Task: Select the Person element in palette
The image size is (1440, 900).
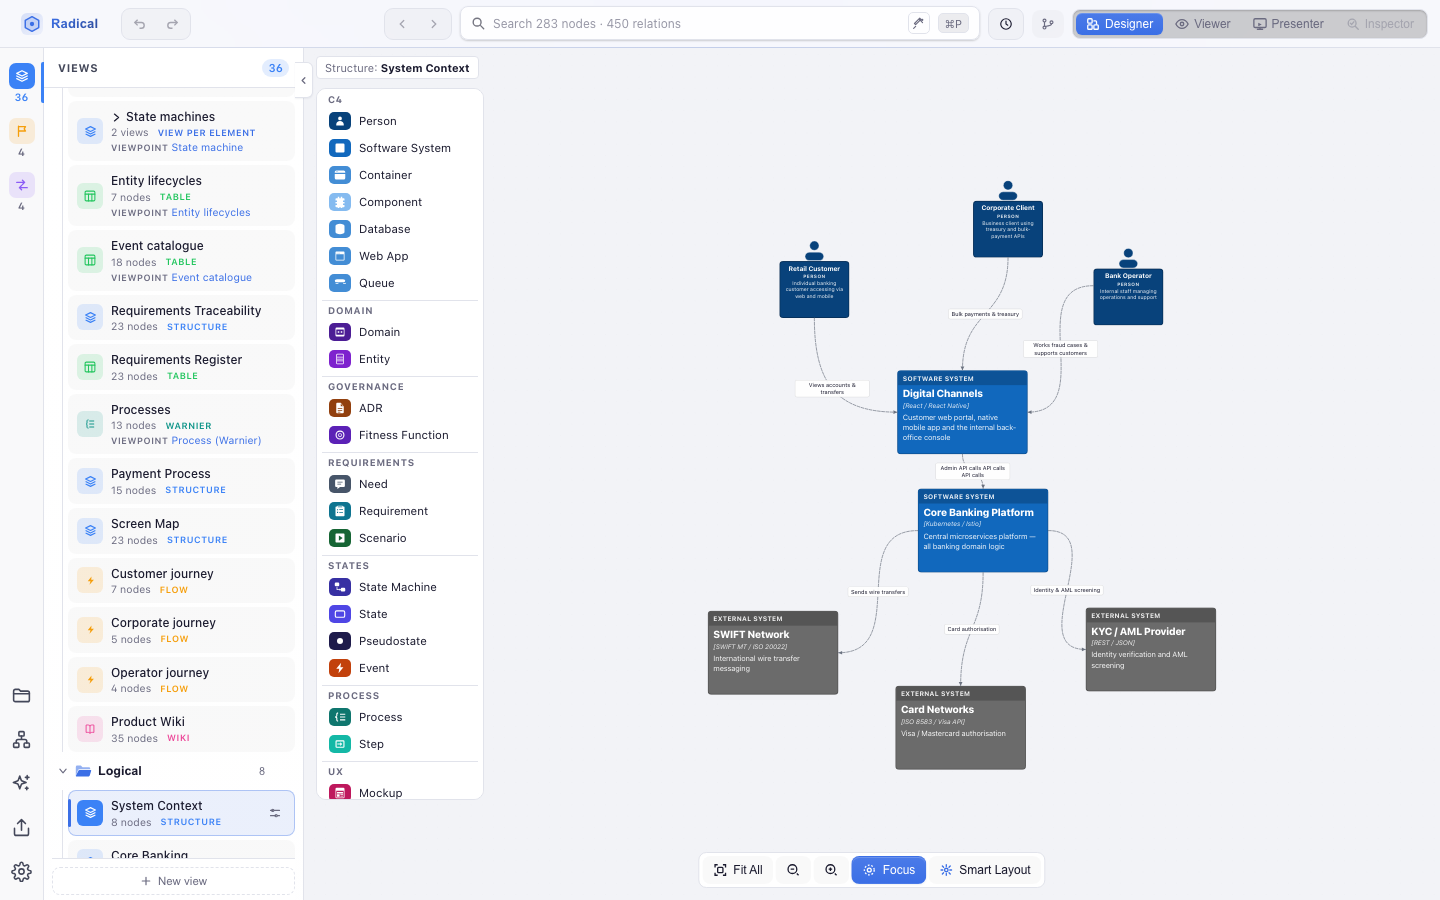Action: 400,121
